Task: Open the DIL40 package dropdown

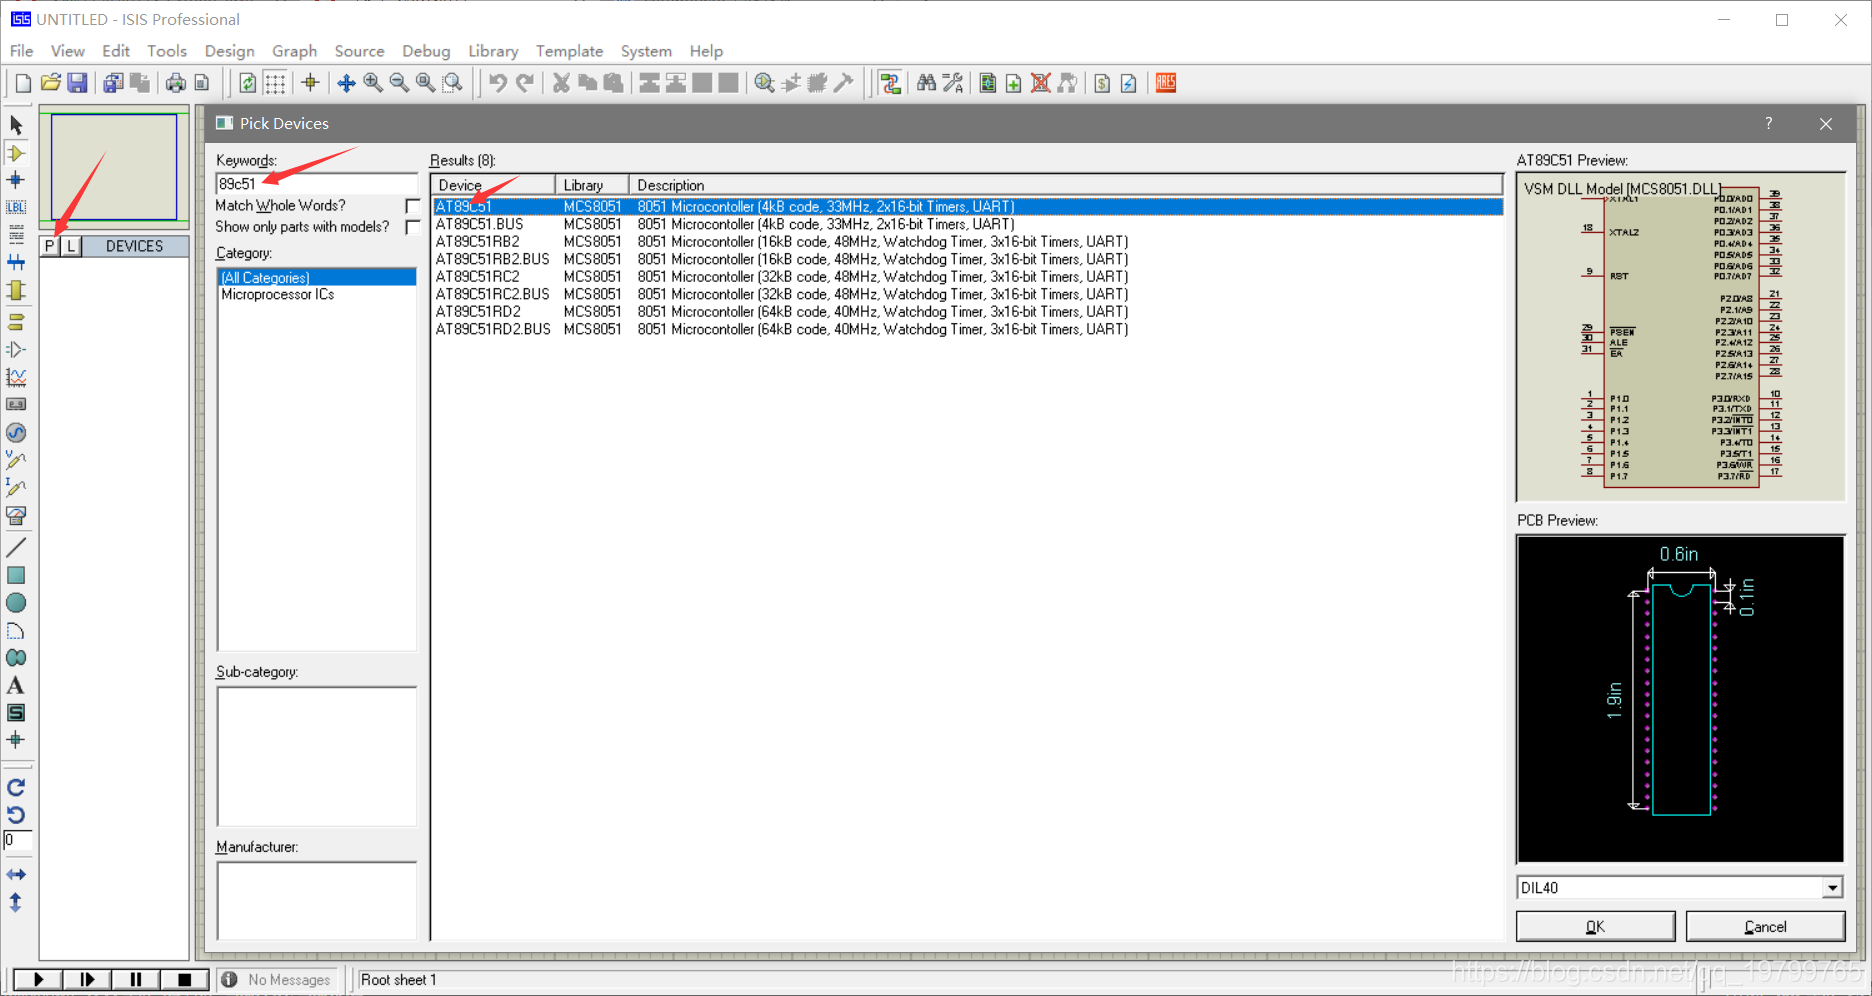Action: tap(1831, 888)
